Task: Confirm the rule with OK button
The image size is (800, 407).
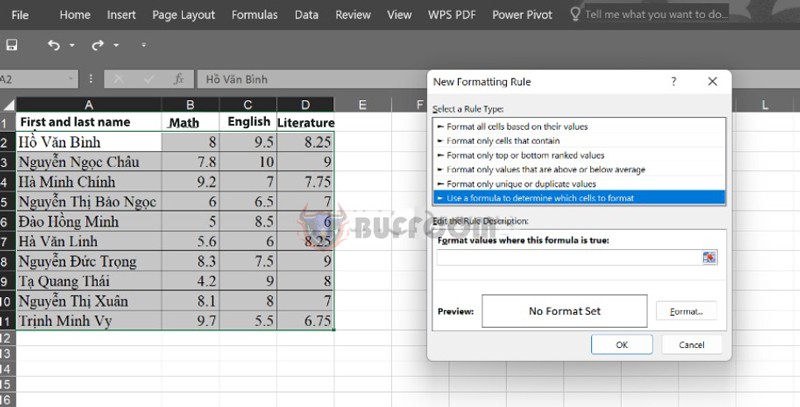Action: [x=621, y=345]
